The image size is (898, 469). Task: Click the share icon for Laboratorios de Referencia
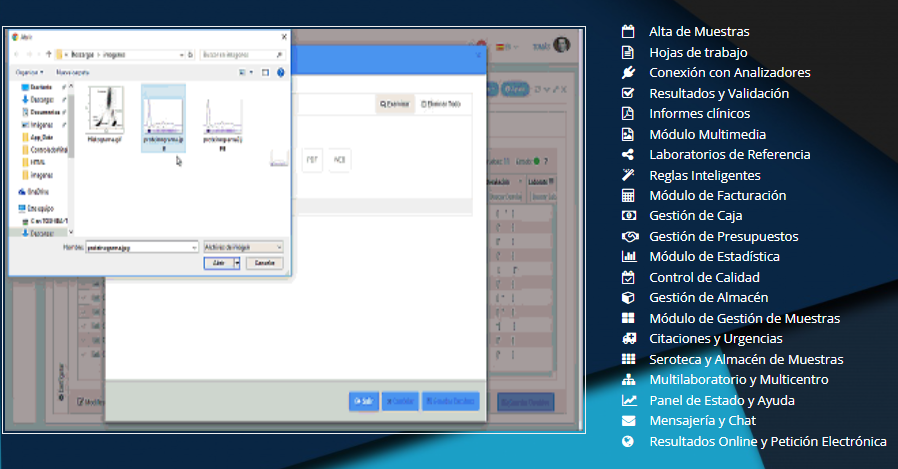628,155
